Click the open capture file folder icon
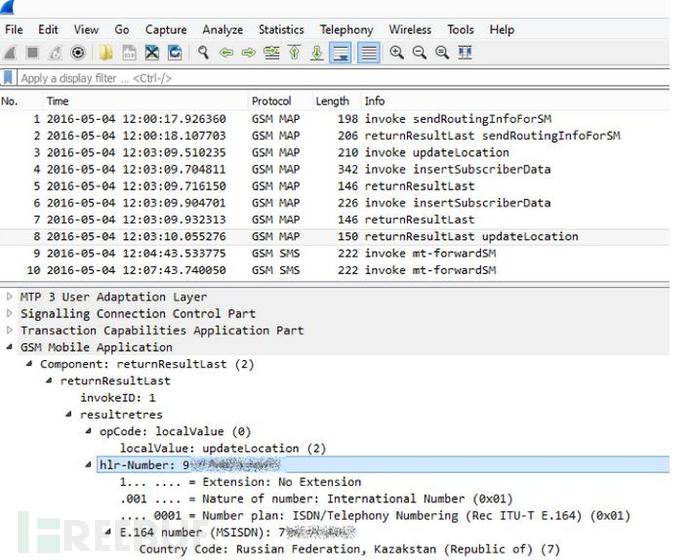The width and height of the screenshot is (690, 560). [x=105, y=53]
